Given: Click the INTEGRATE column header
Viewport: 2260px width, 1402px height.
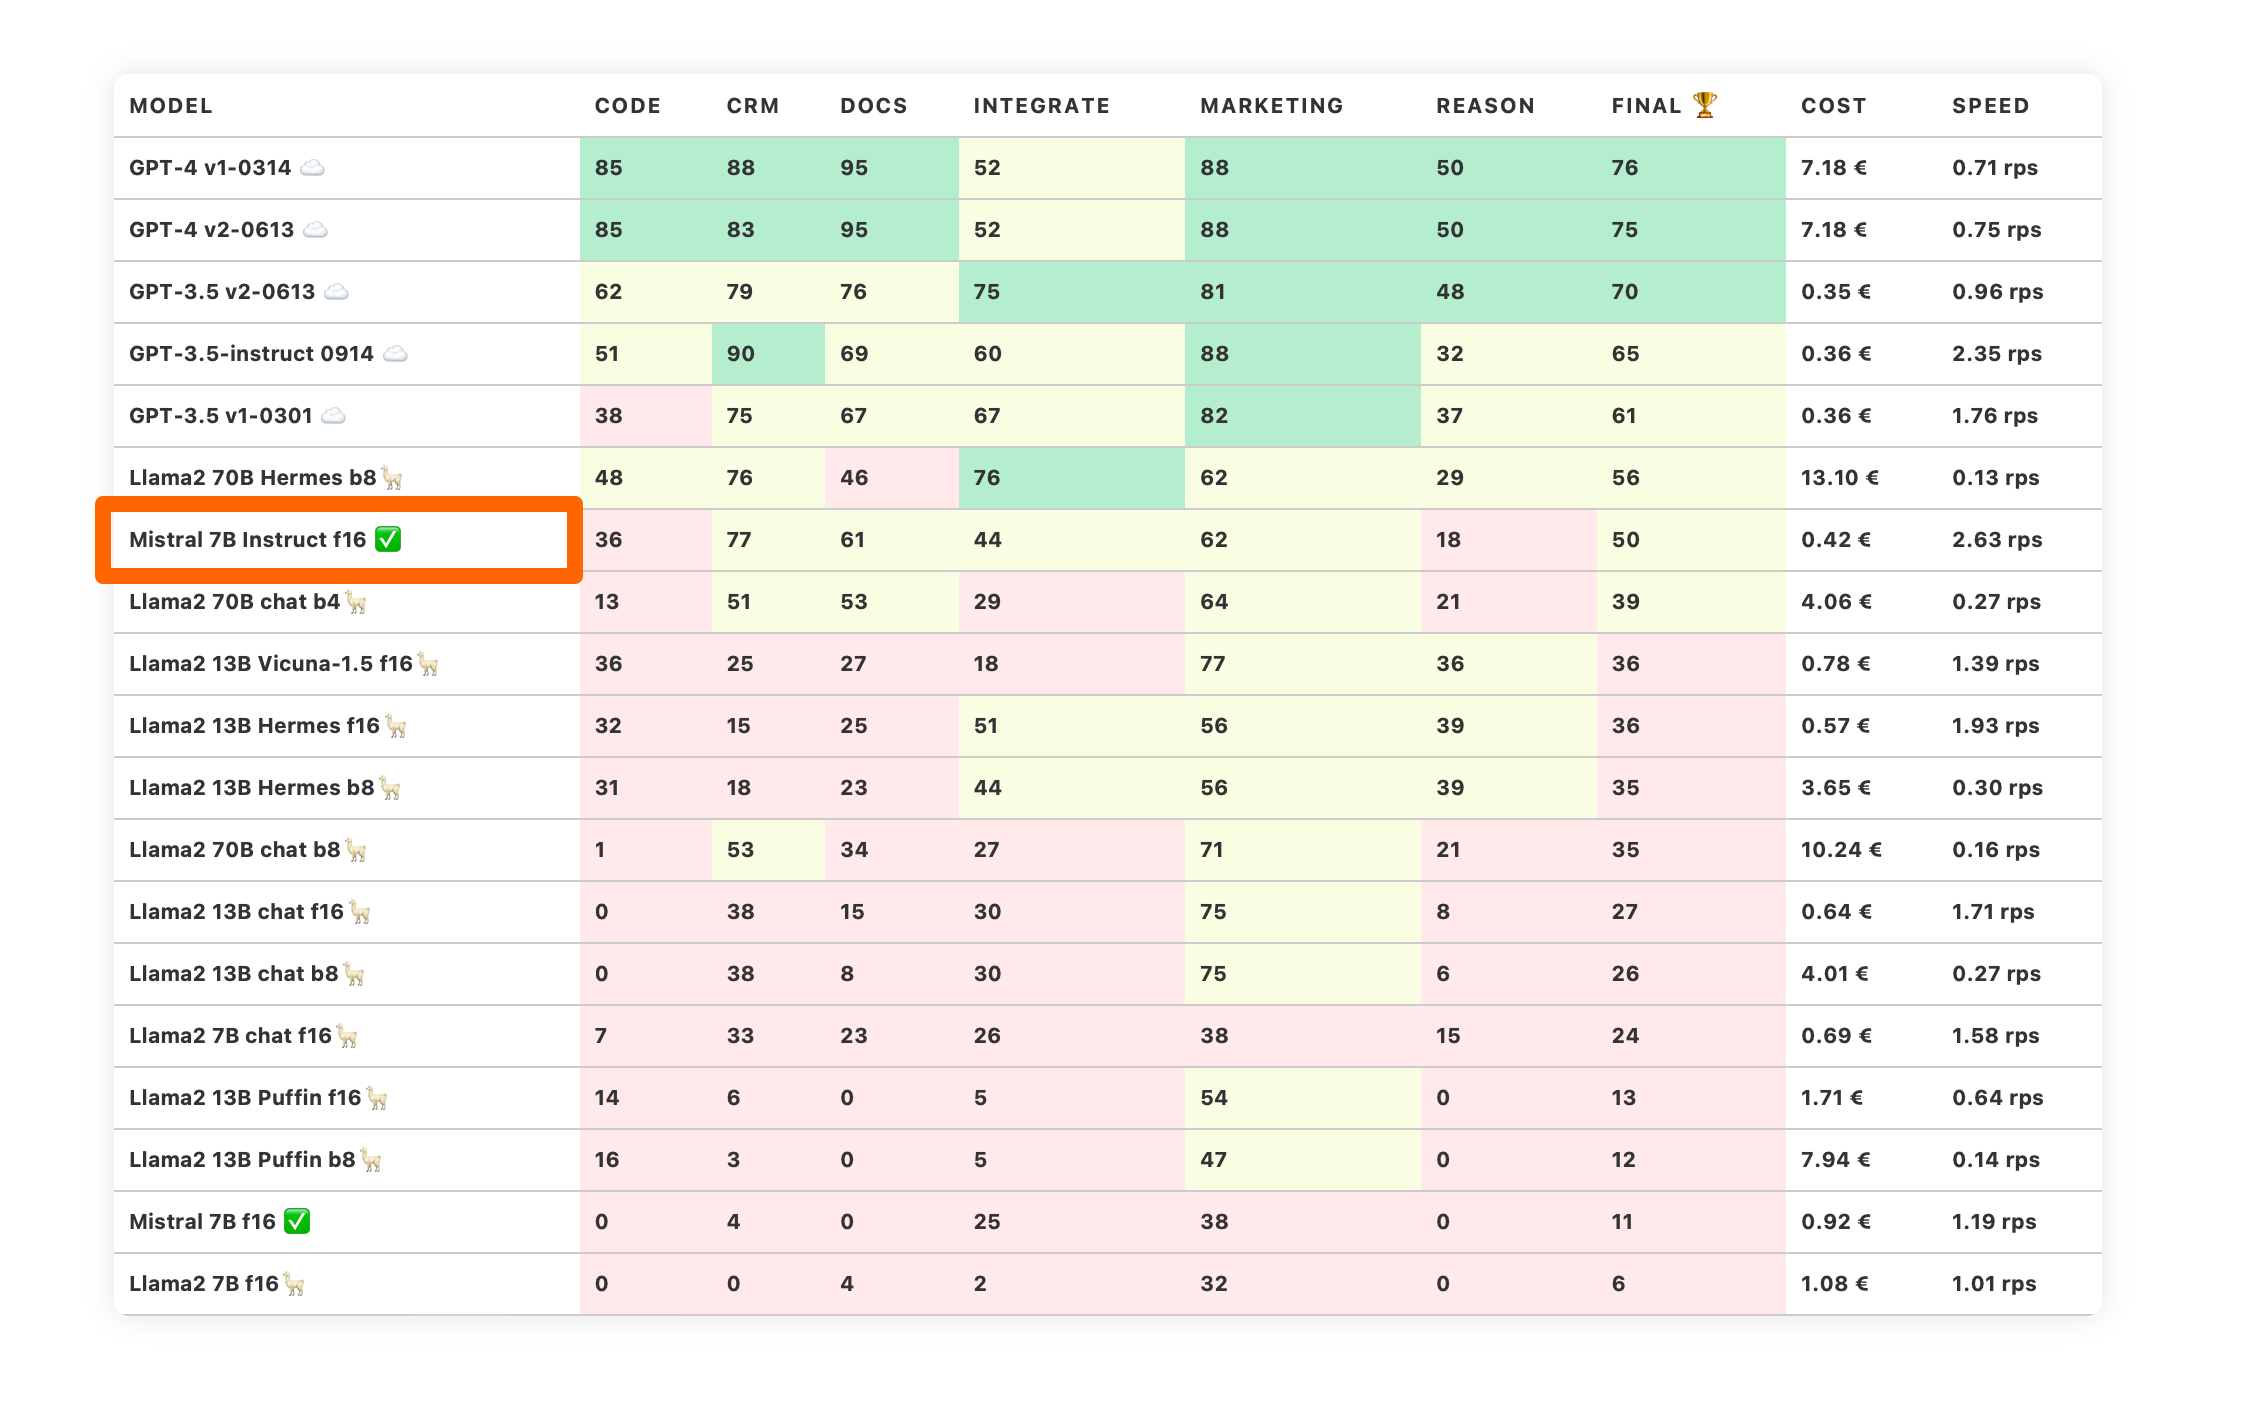Looking at the screenshot, I should click(1042, 106).
